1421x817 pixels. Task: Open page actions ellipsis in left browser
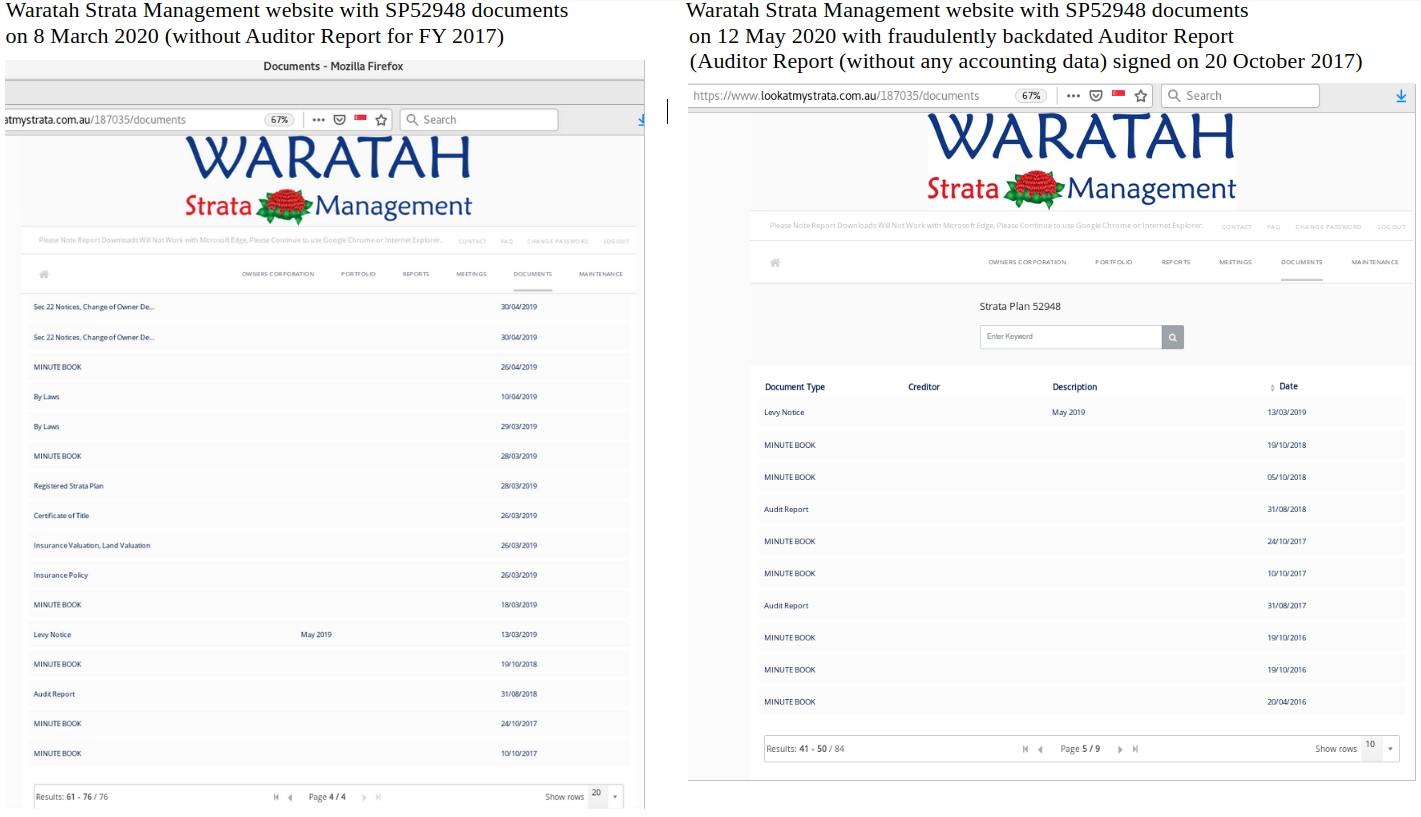pyautogui.click(x=318, y=119)
